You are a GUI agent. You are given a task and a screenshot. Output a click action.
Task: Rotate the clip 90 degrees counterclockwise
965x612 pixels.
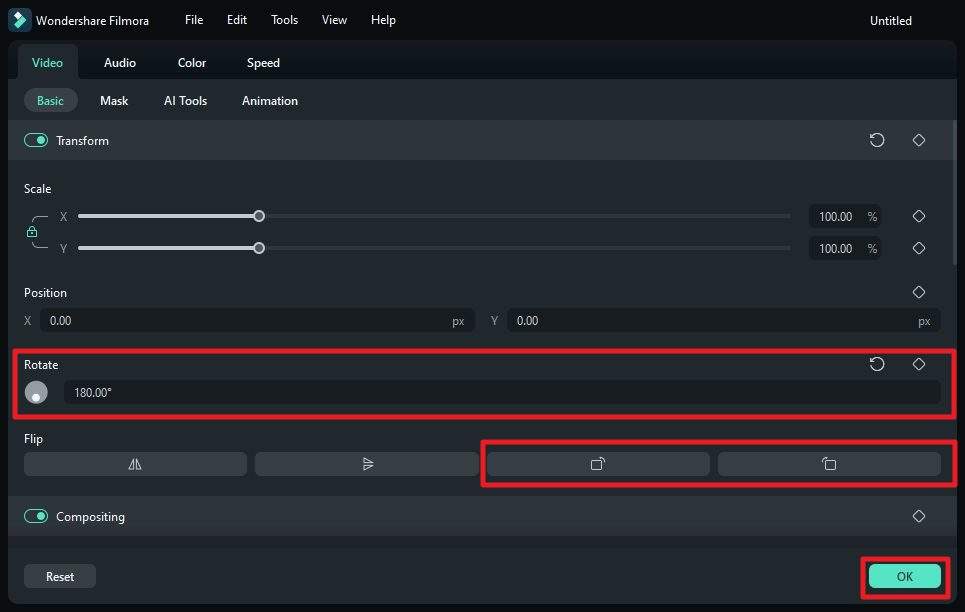click(x=829, y=464)
